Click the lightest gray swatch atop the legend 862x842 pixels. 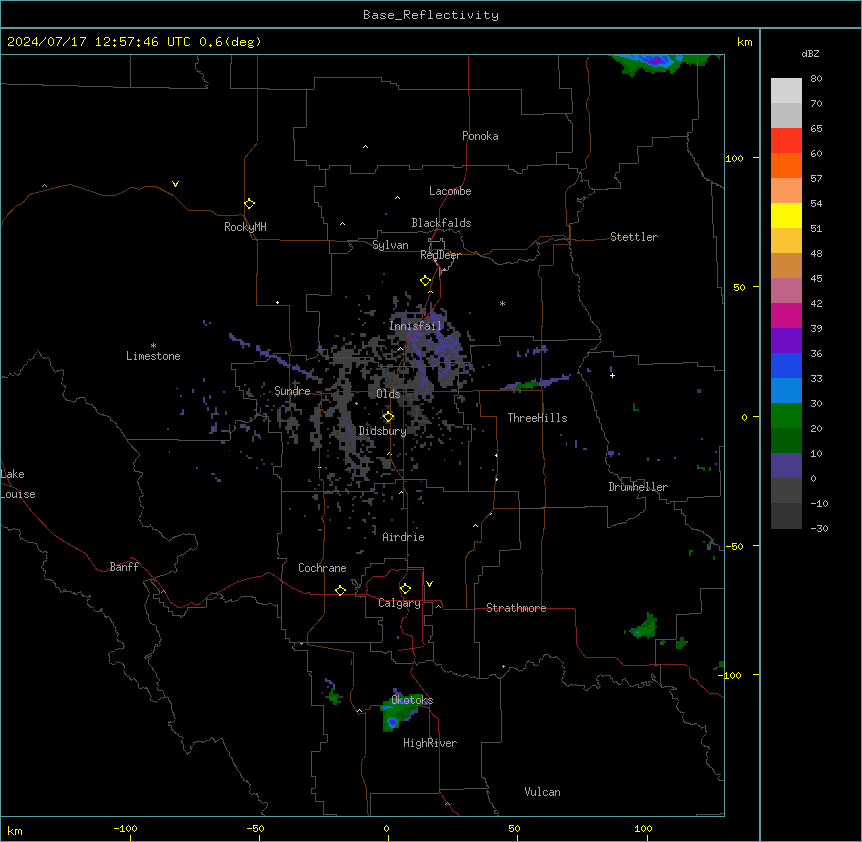786,91
